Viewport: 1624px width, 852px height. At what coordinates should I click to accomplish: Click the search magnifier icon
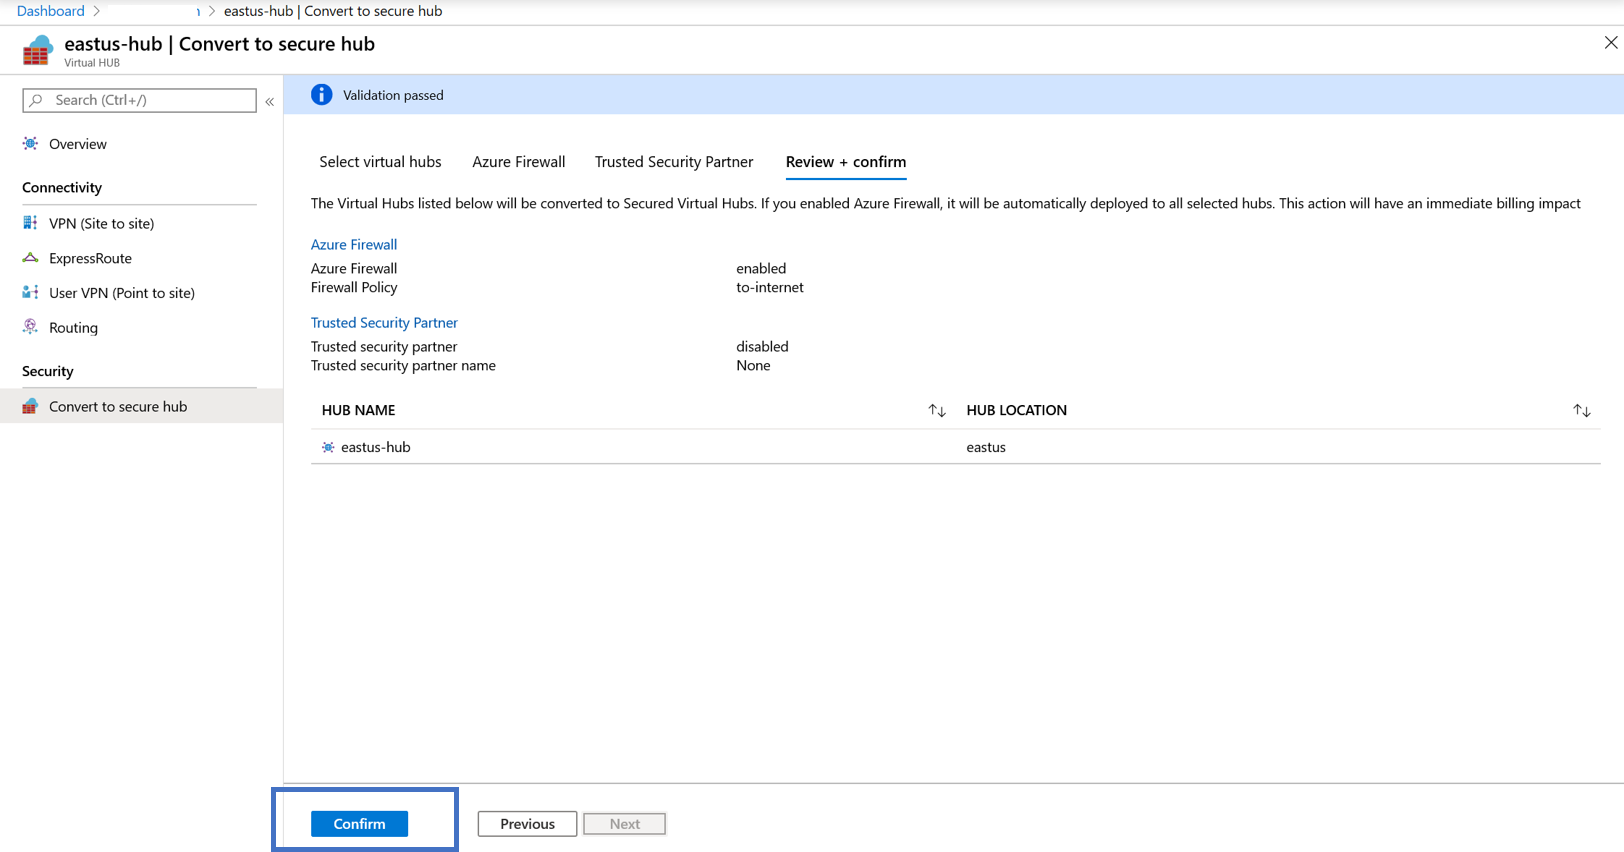37,100
